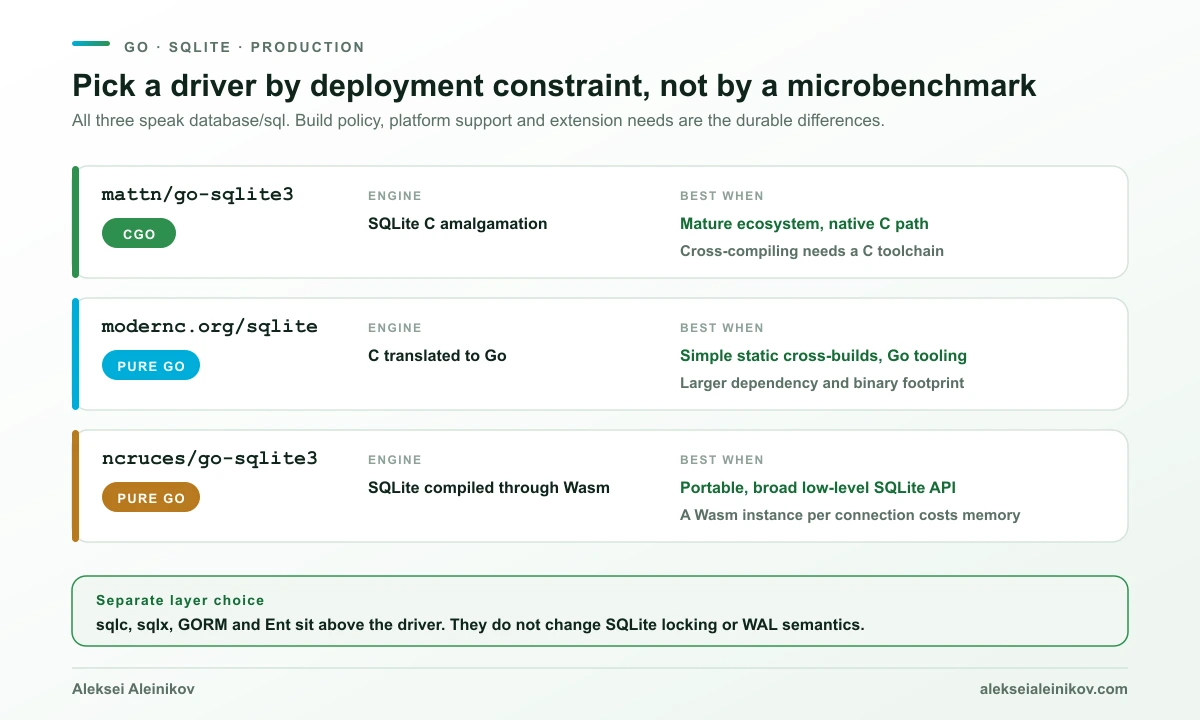Click the PURE GO badge under modernc.org/sqlite
The image size is (1200, 720).
pos(151,366)
